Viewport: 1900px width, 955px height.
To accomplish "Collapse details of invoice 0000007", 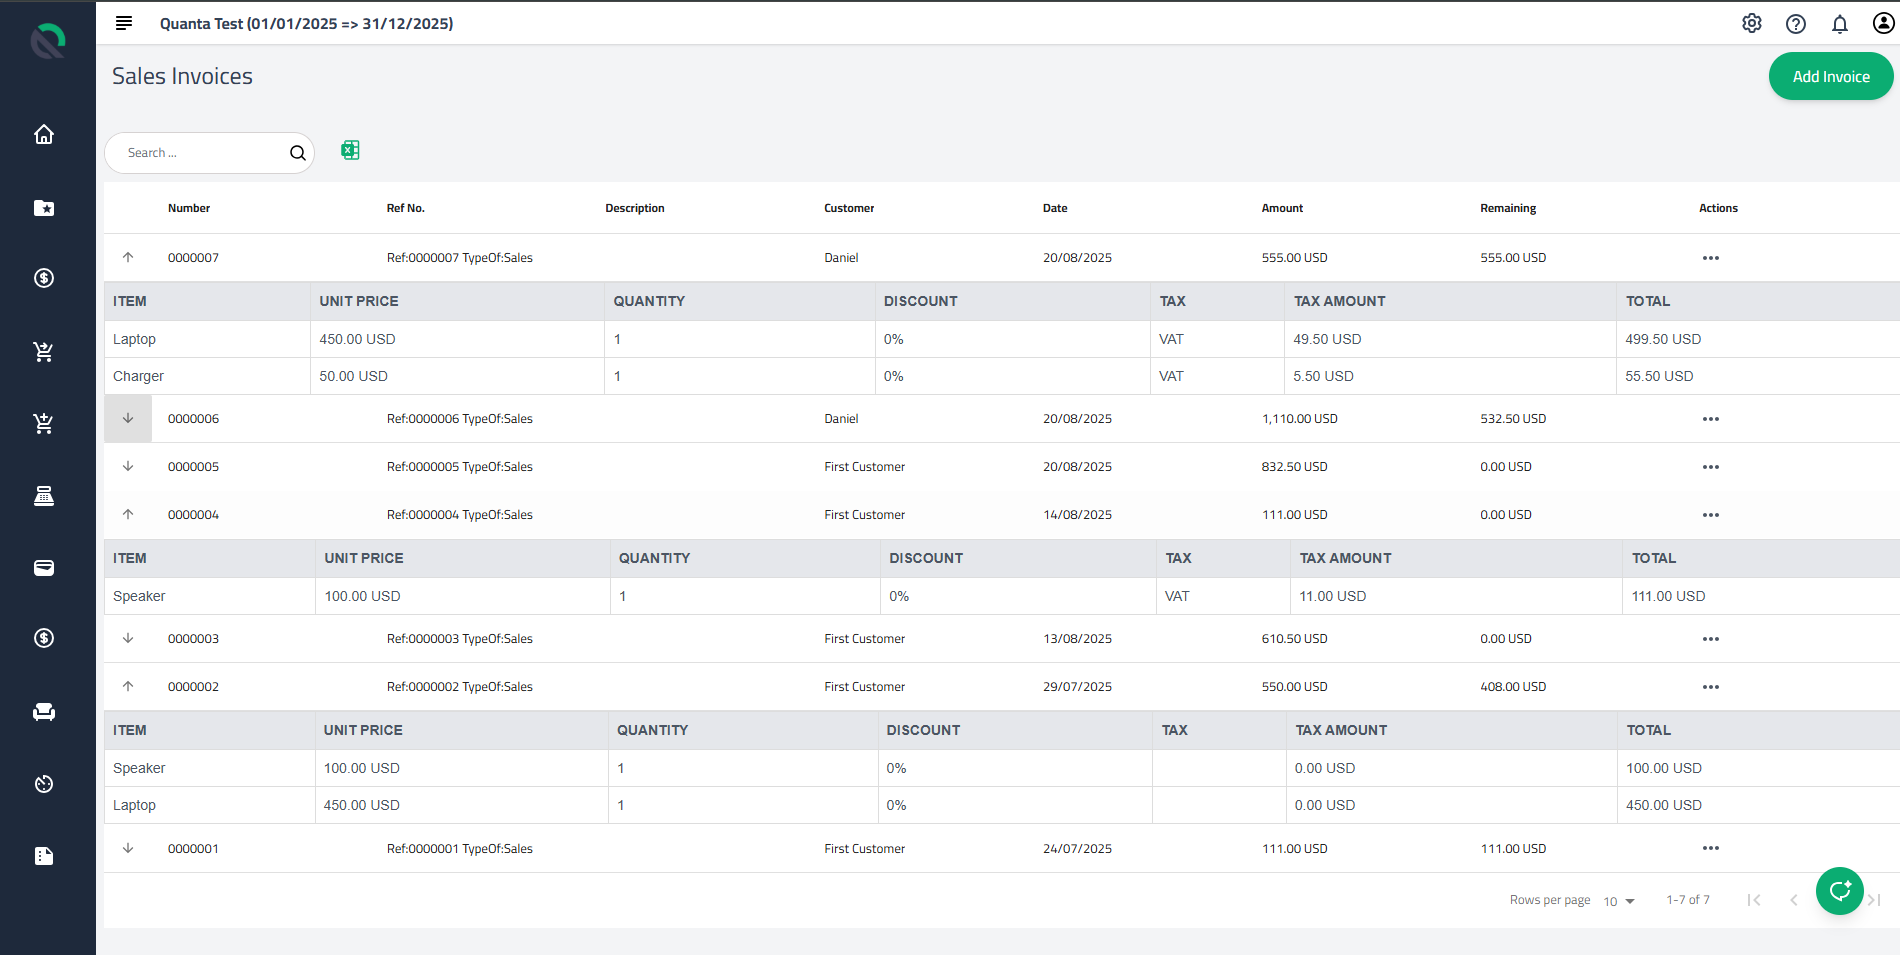I will (x=128, y=257).
